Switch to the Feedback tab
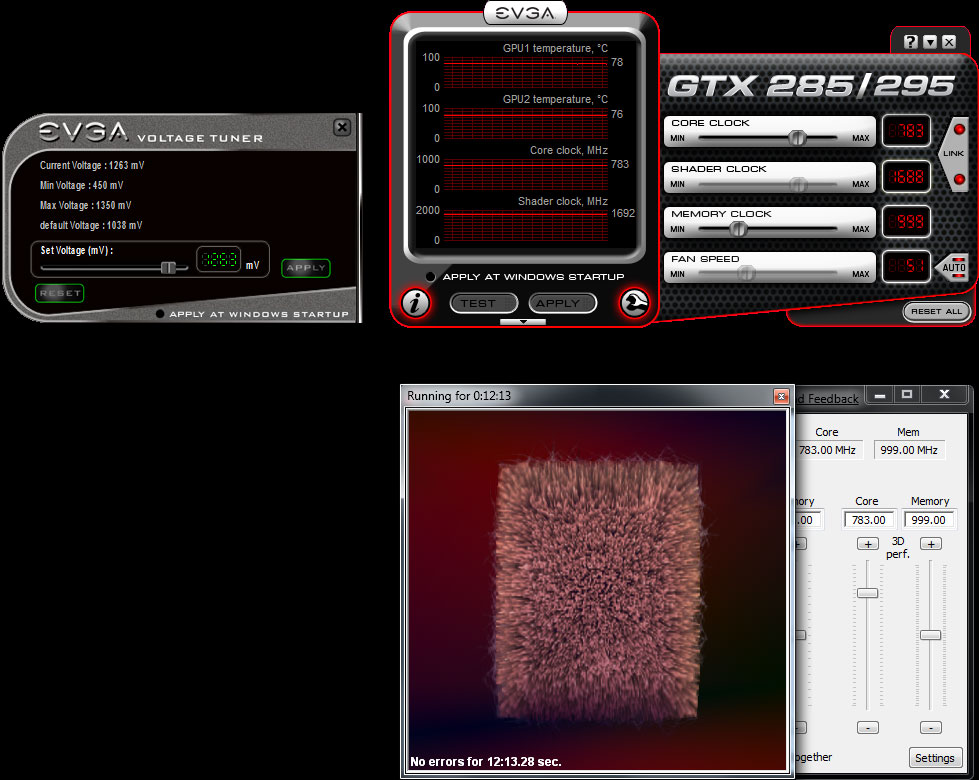Viewport: 979px width, 780px height. [x=831, y=398]
